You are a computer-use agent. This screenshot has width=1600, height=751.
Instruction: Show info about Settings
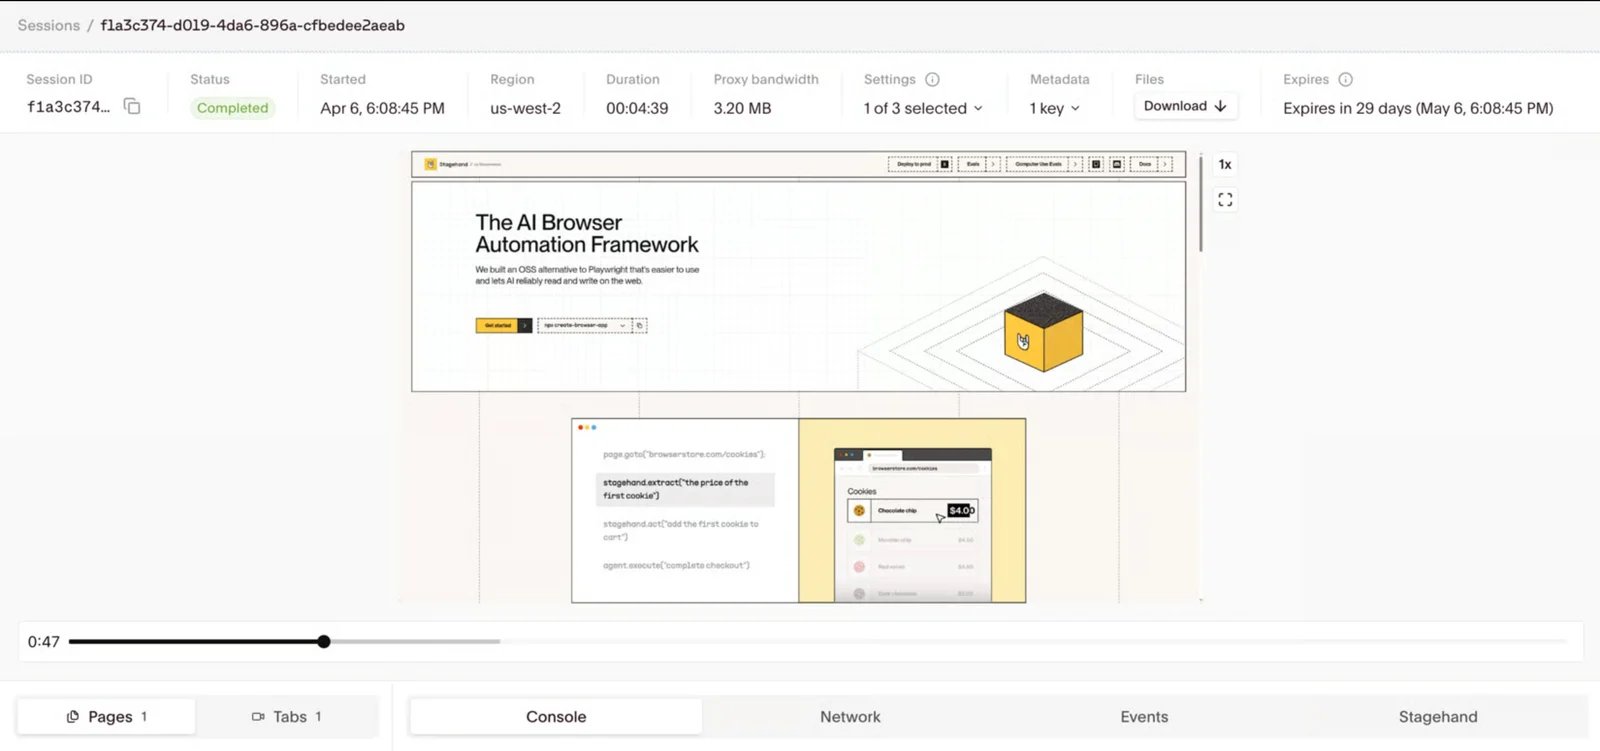tap(932, 79)
